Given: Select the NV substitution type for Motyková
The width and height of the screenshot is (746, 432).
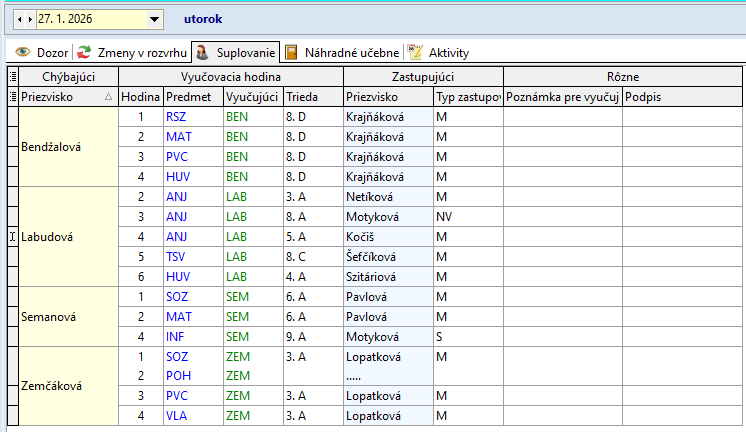Looking at the screenshot, I should pyautogui.click(x=445, y=217).
